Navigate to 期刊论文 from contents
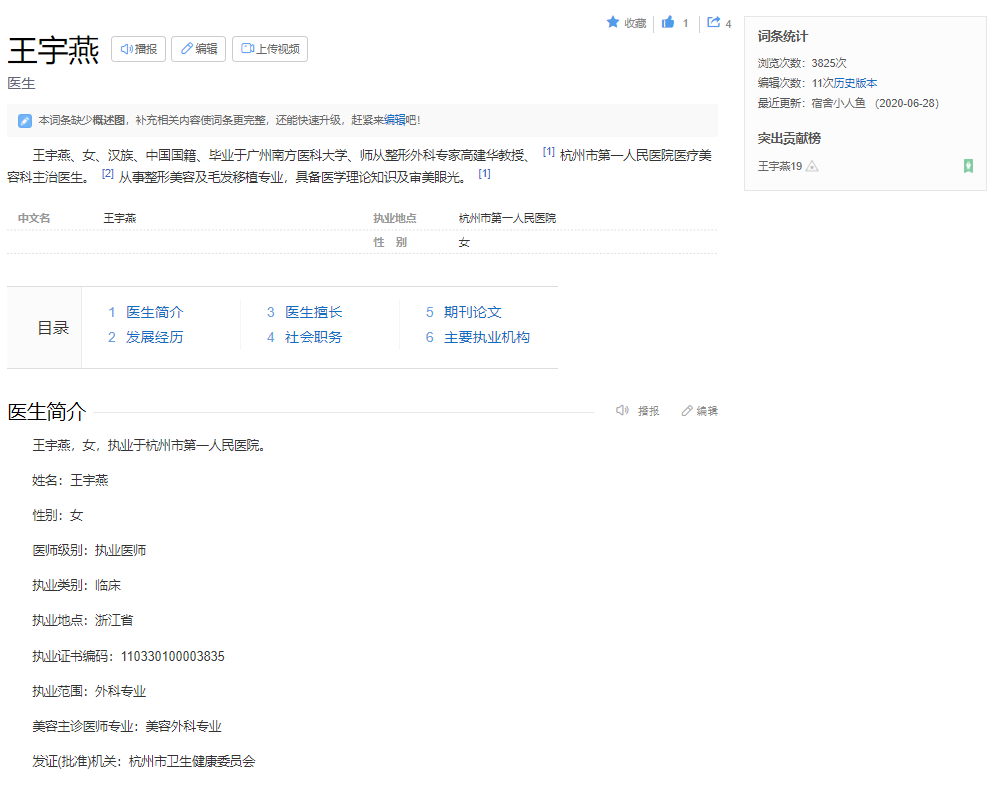Viewport: 998px width, 800px height. [472, 312]
